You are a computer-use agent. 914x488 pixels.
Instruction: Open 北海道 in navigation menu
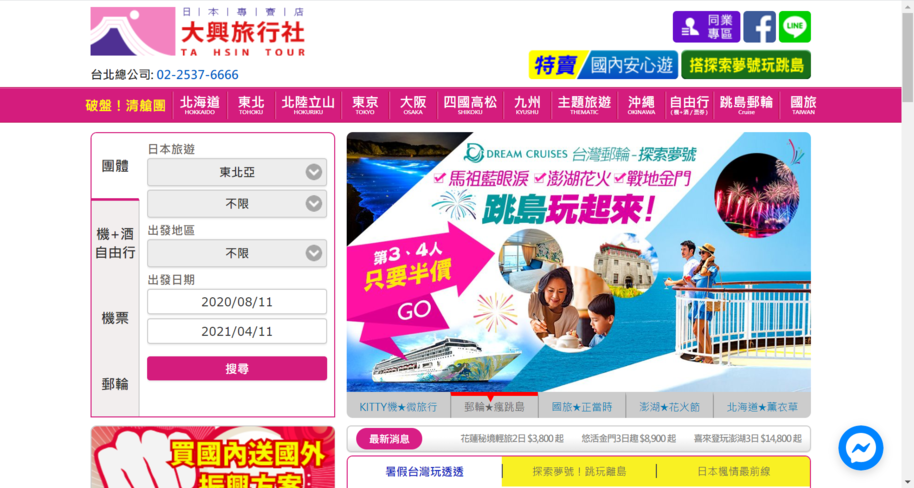pyautogui.click(x=200, y=105)
